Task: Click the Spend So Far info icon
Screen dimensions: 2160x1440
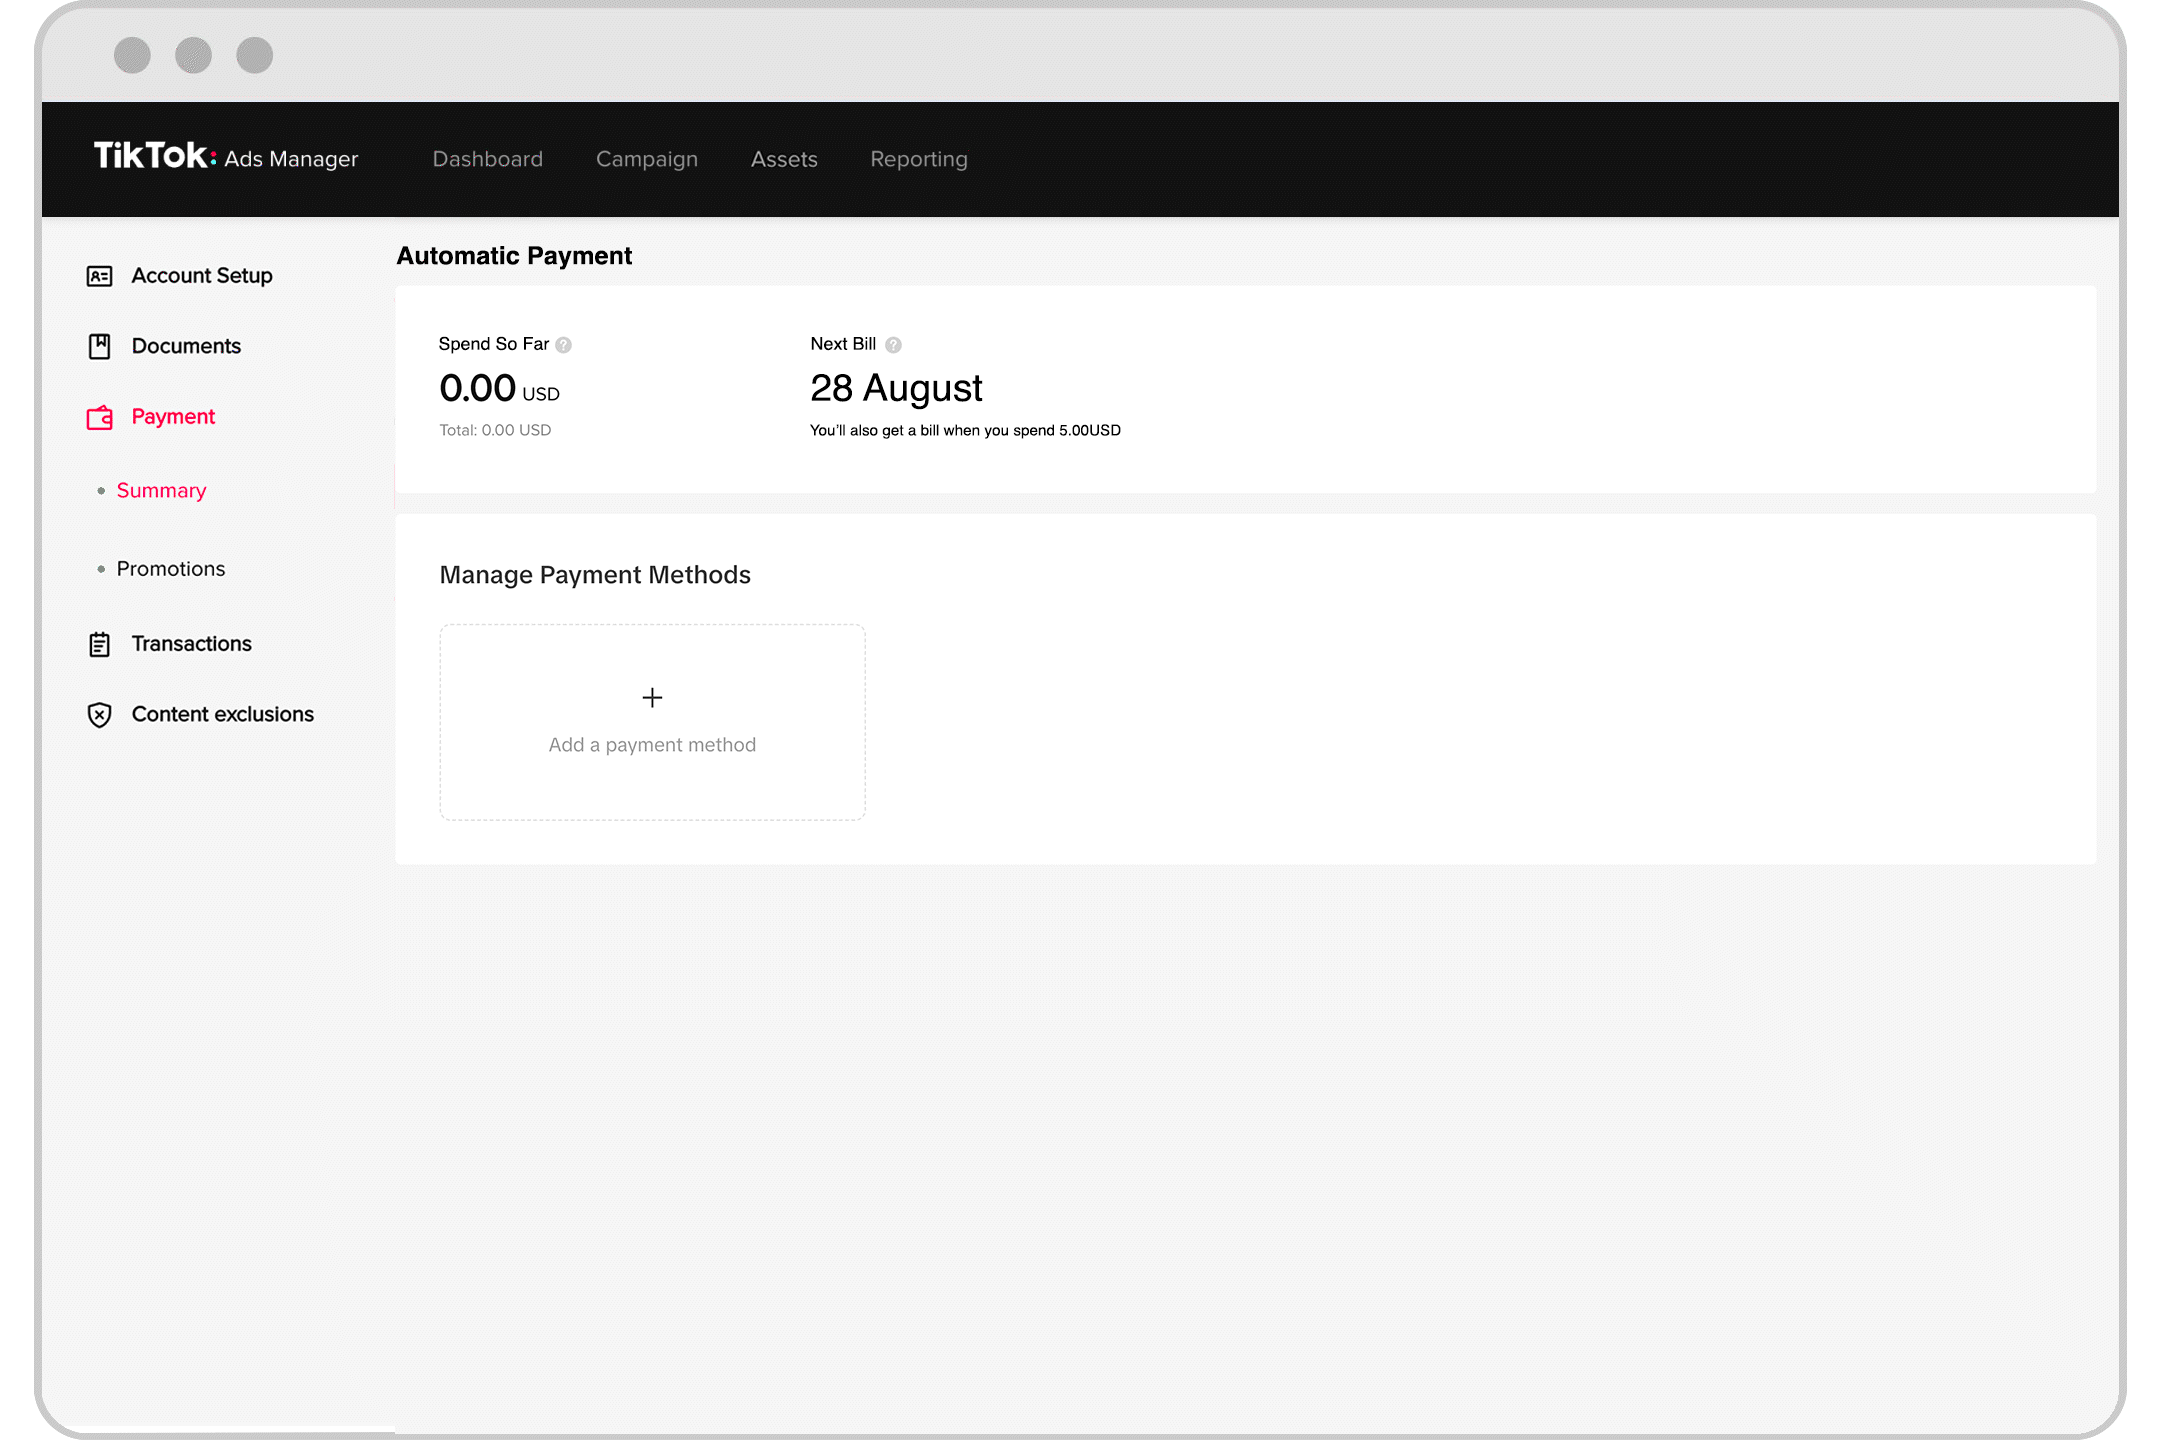Action: [564, 344]
